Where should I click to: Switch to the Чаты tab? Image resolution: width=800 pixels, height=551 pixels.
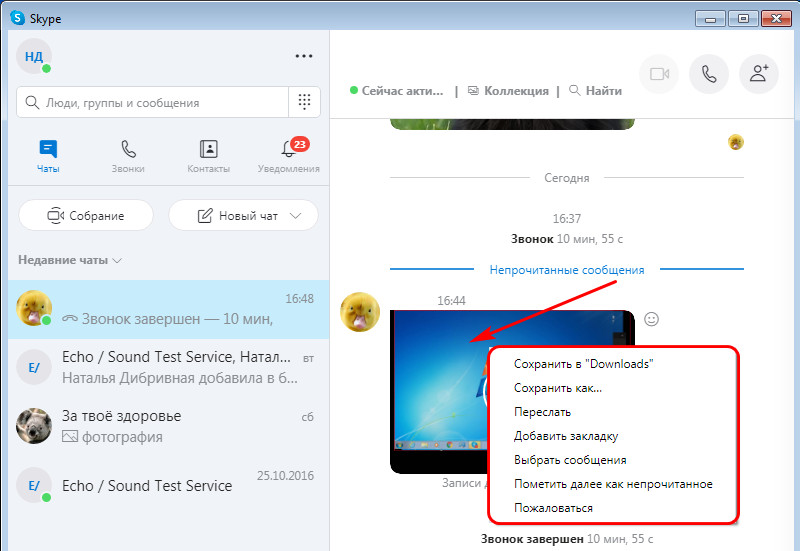pos(48,157)
